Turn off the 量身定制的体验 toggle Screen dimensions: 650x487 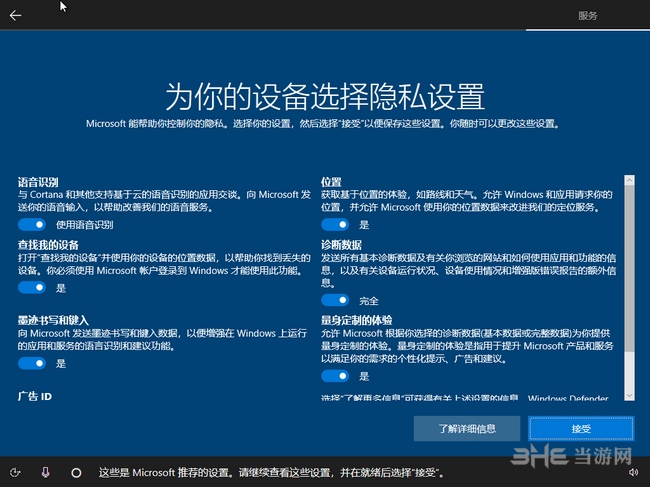335,376
